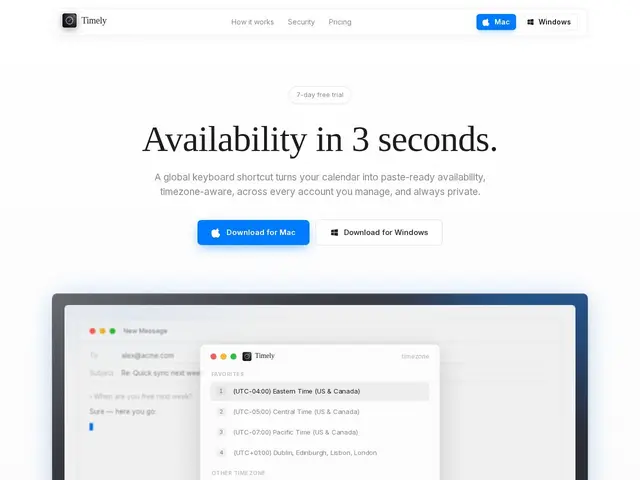Image resolution: width=640 pixels, height=480 pixels.
Task: Click the Windows button in header
Action: (549, 22)
